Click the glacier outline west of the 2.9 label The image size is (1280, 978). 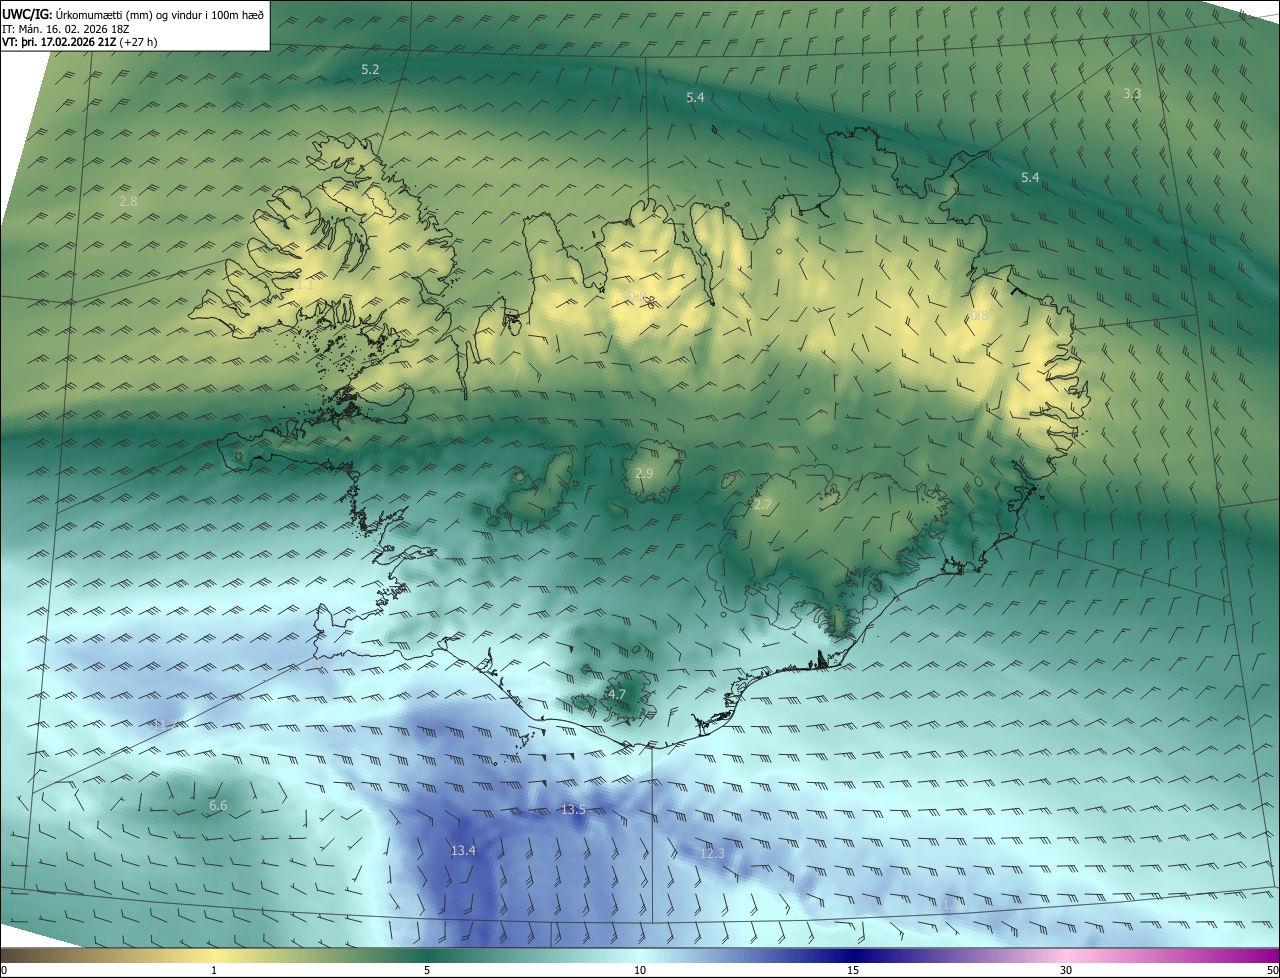click(535, 490)
